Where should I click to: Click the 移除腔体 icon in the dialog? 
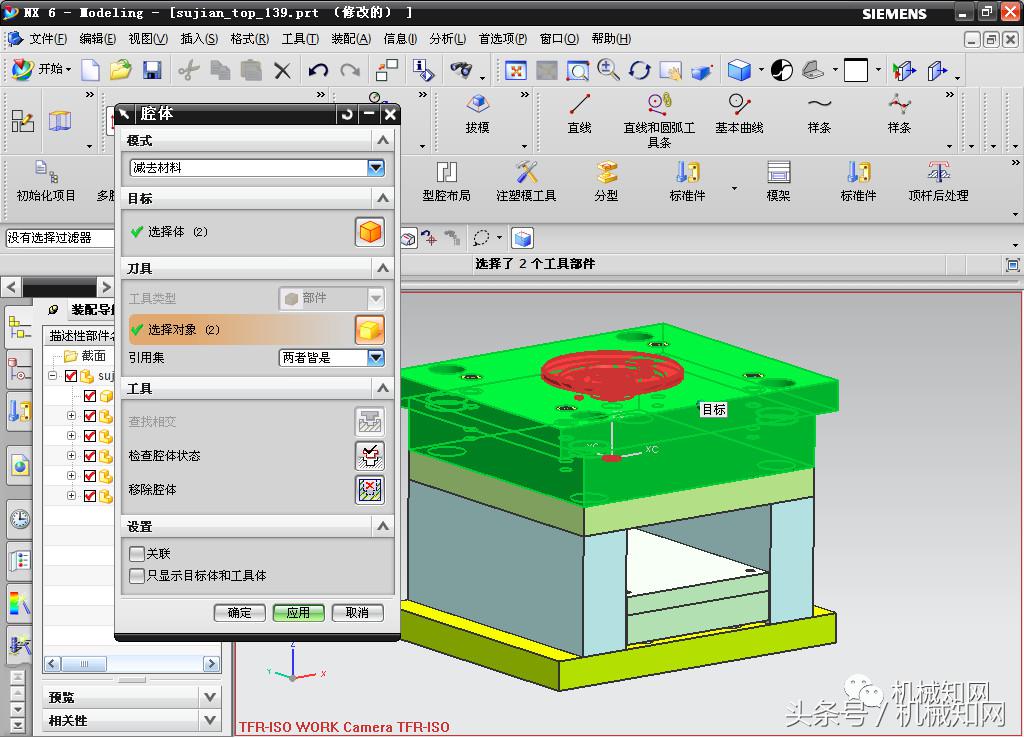coord(370,490)
